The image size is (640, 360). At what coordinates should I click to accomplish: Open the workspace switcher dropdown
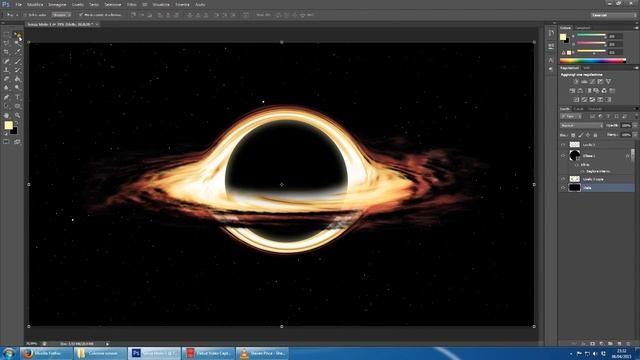click(614, 15)
